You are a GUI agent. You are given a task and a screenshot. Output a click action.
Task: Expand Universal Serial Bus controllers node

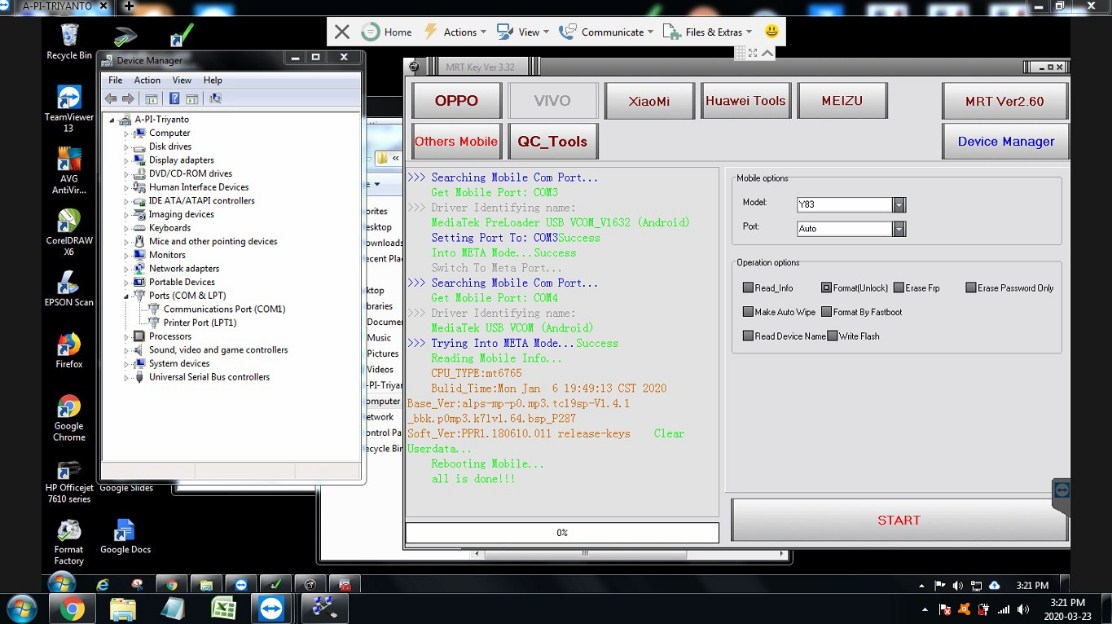pos(126,377)
